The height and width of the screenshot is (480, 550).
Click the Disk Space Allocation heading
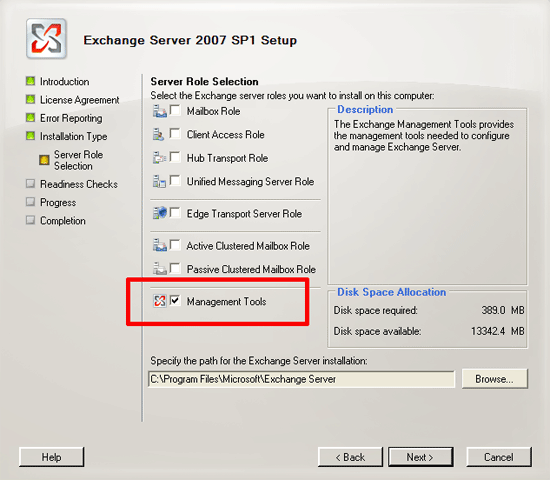391,292
